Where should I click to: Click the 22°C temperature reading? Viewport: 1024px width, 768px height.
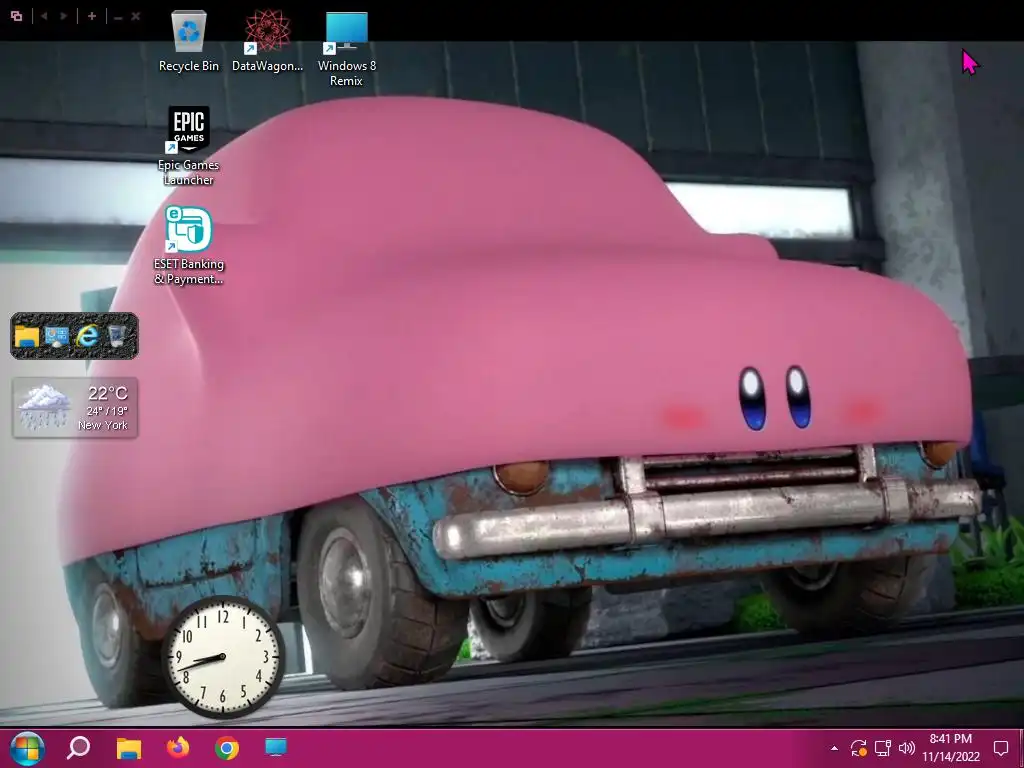tap(108, 393)
